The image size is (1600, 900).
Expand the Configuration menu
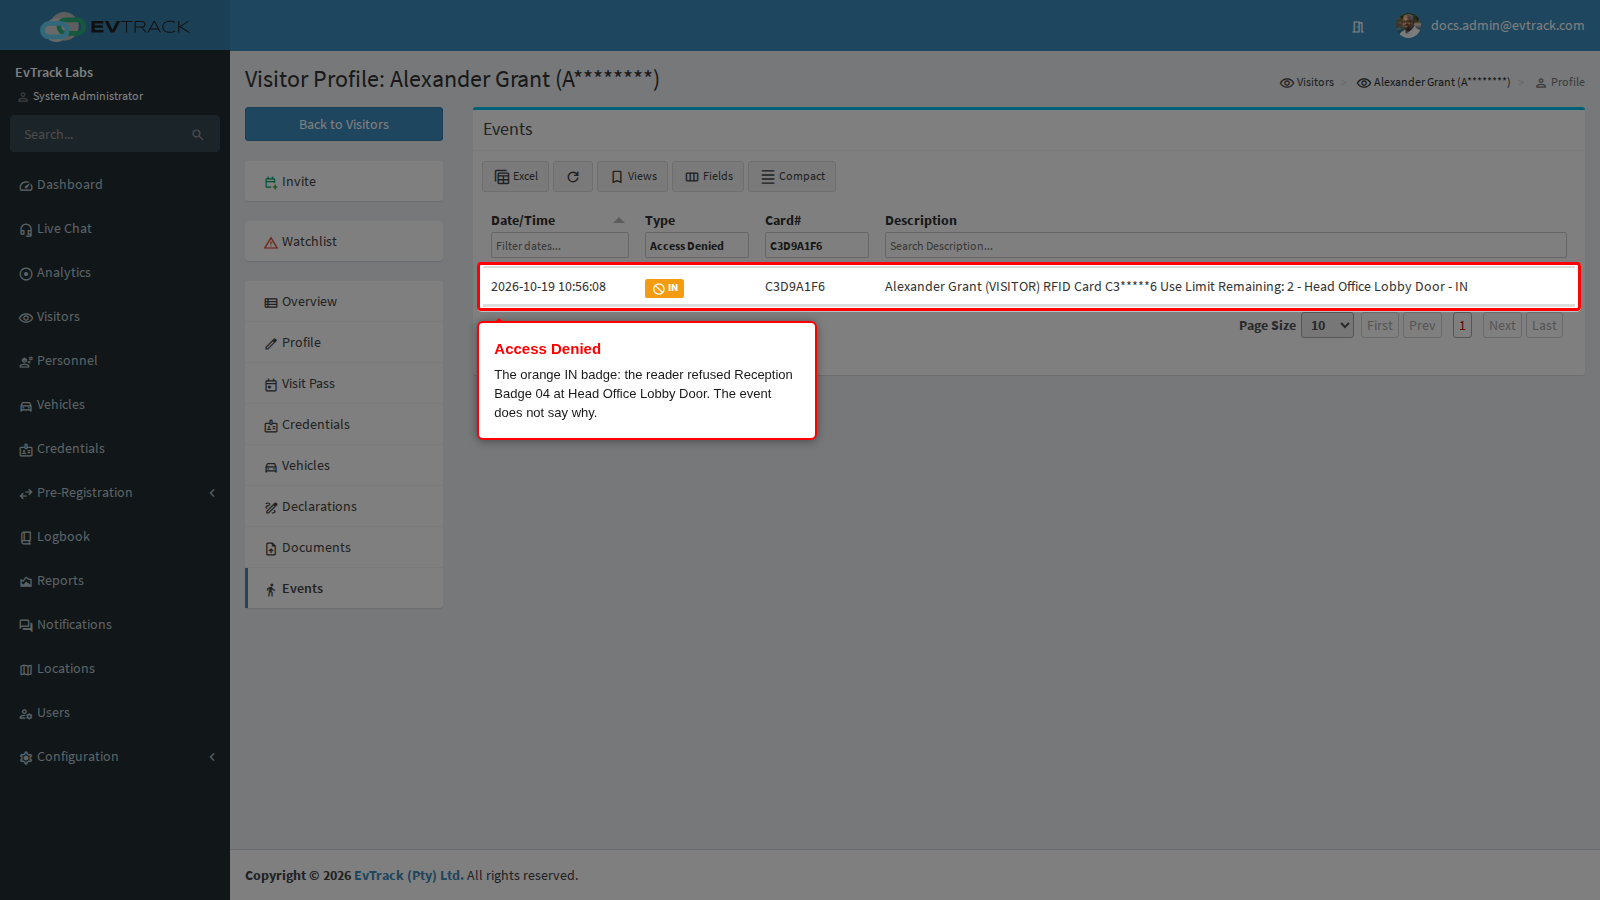coord(115,757)
